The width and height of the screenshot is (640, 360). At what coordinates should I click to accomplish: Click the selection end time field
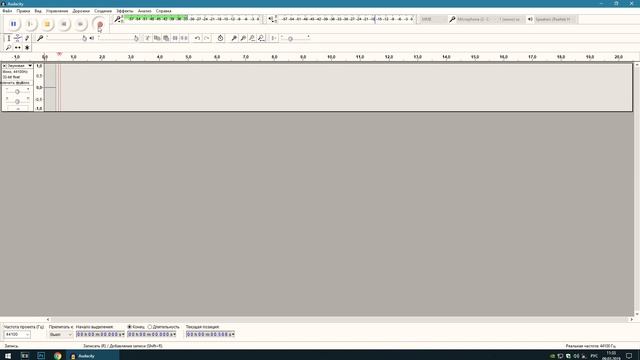pyautogui.click(x=151, y=334)
